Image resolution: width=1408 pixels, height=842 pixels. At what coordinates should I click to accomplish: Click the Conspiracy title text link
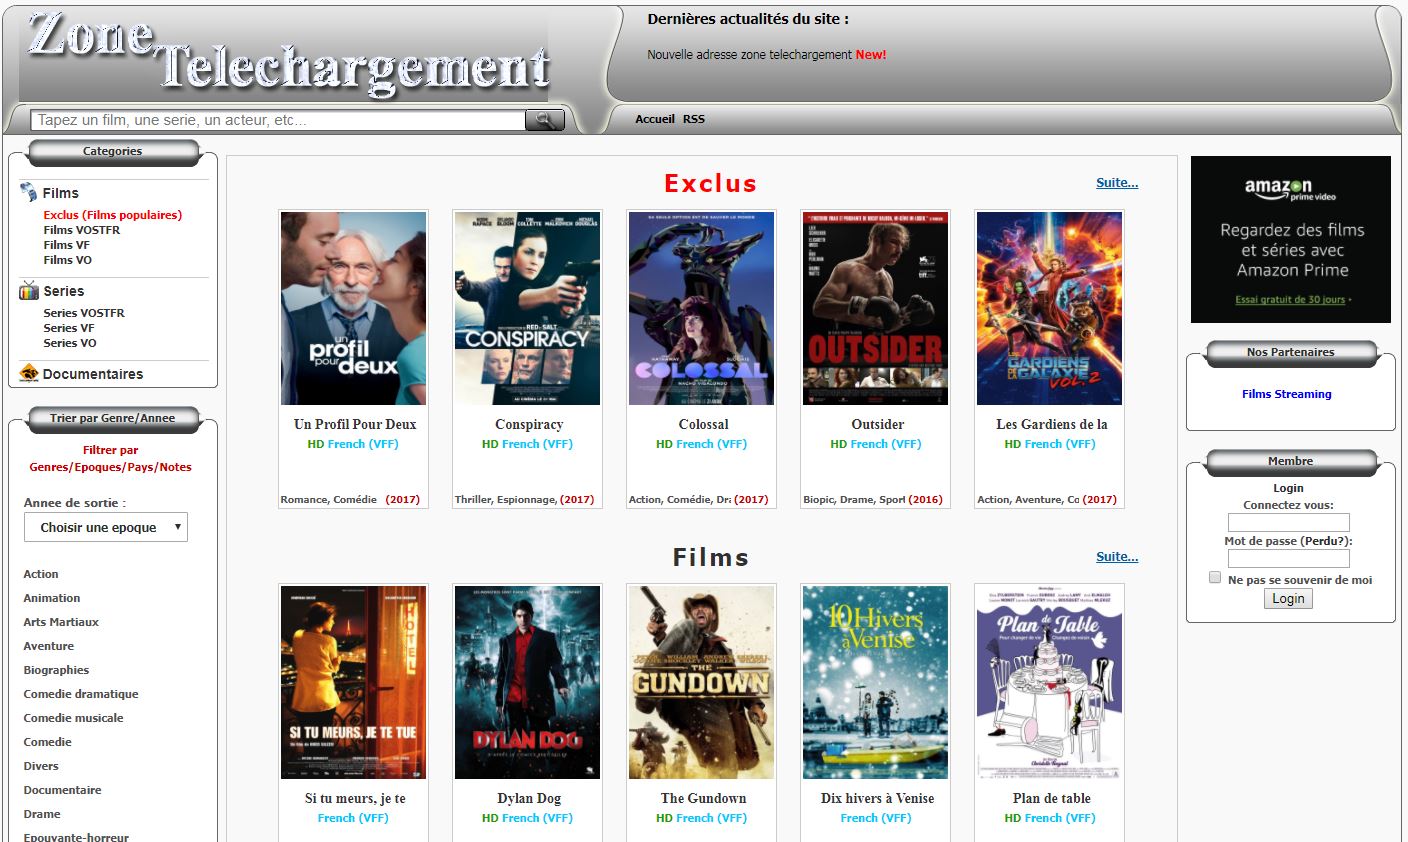529,424
